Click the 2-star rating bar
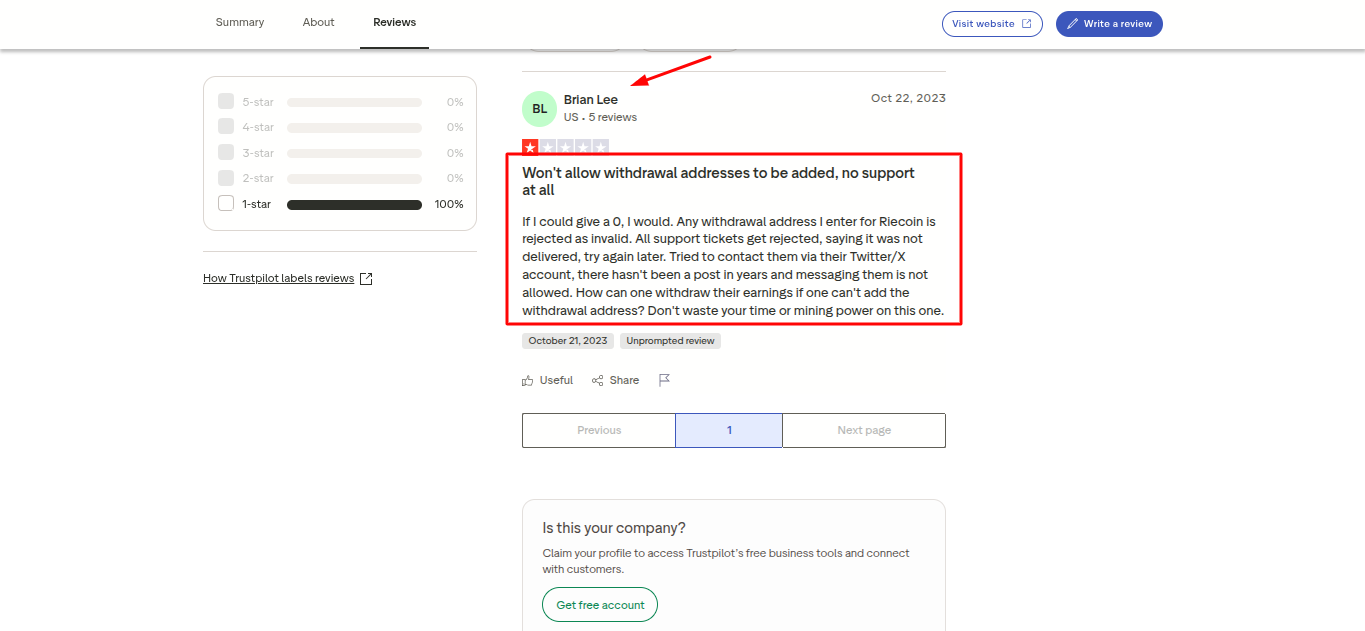Viewport: 1365px width, 631px height. click(354, 179)
